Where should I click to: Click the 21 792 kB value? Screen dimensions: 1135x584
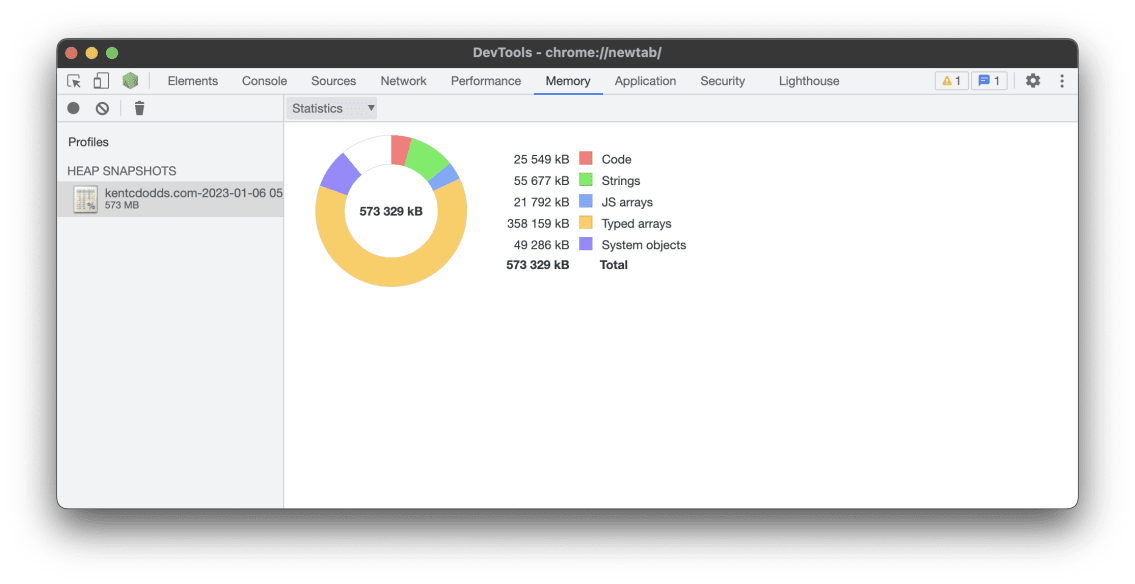coord(541,202)
